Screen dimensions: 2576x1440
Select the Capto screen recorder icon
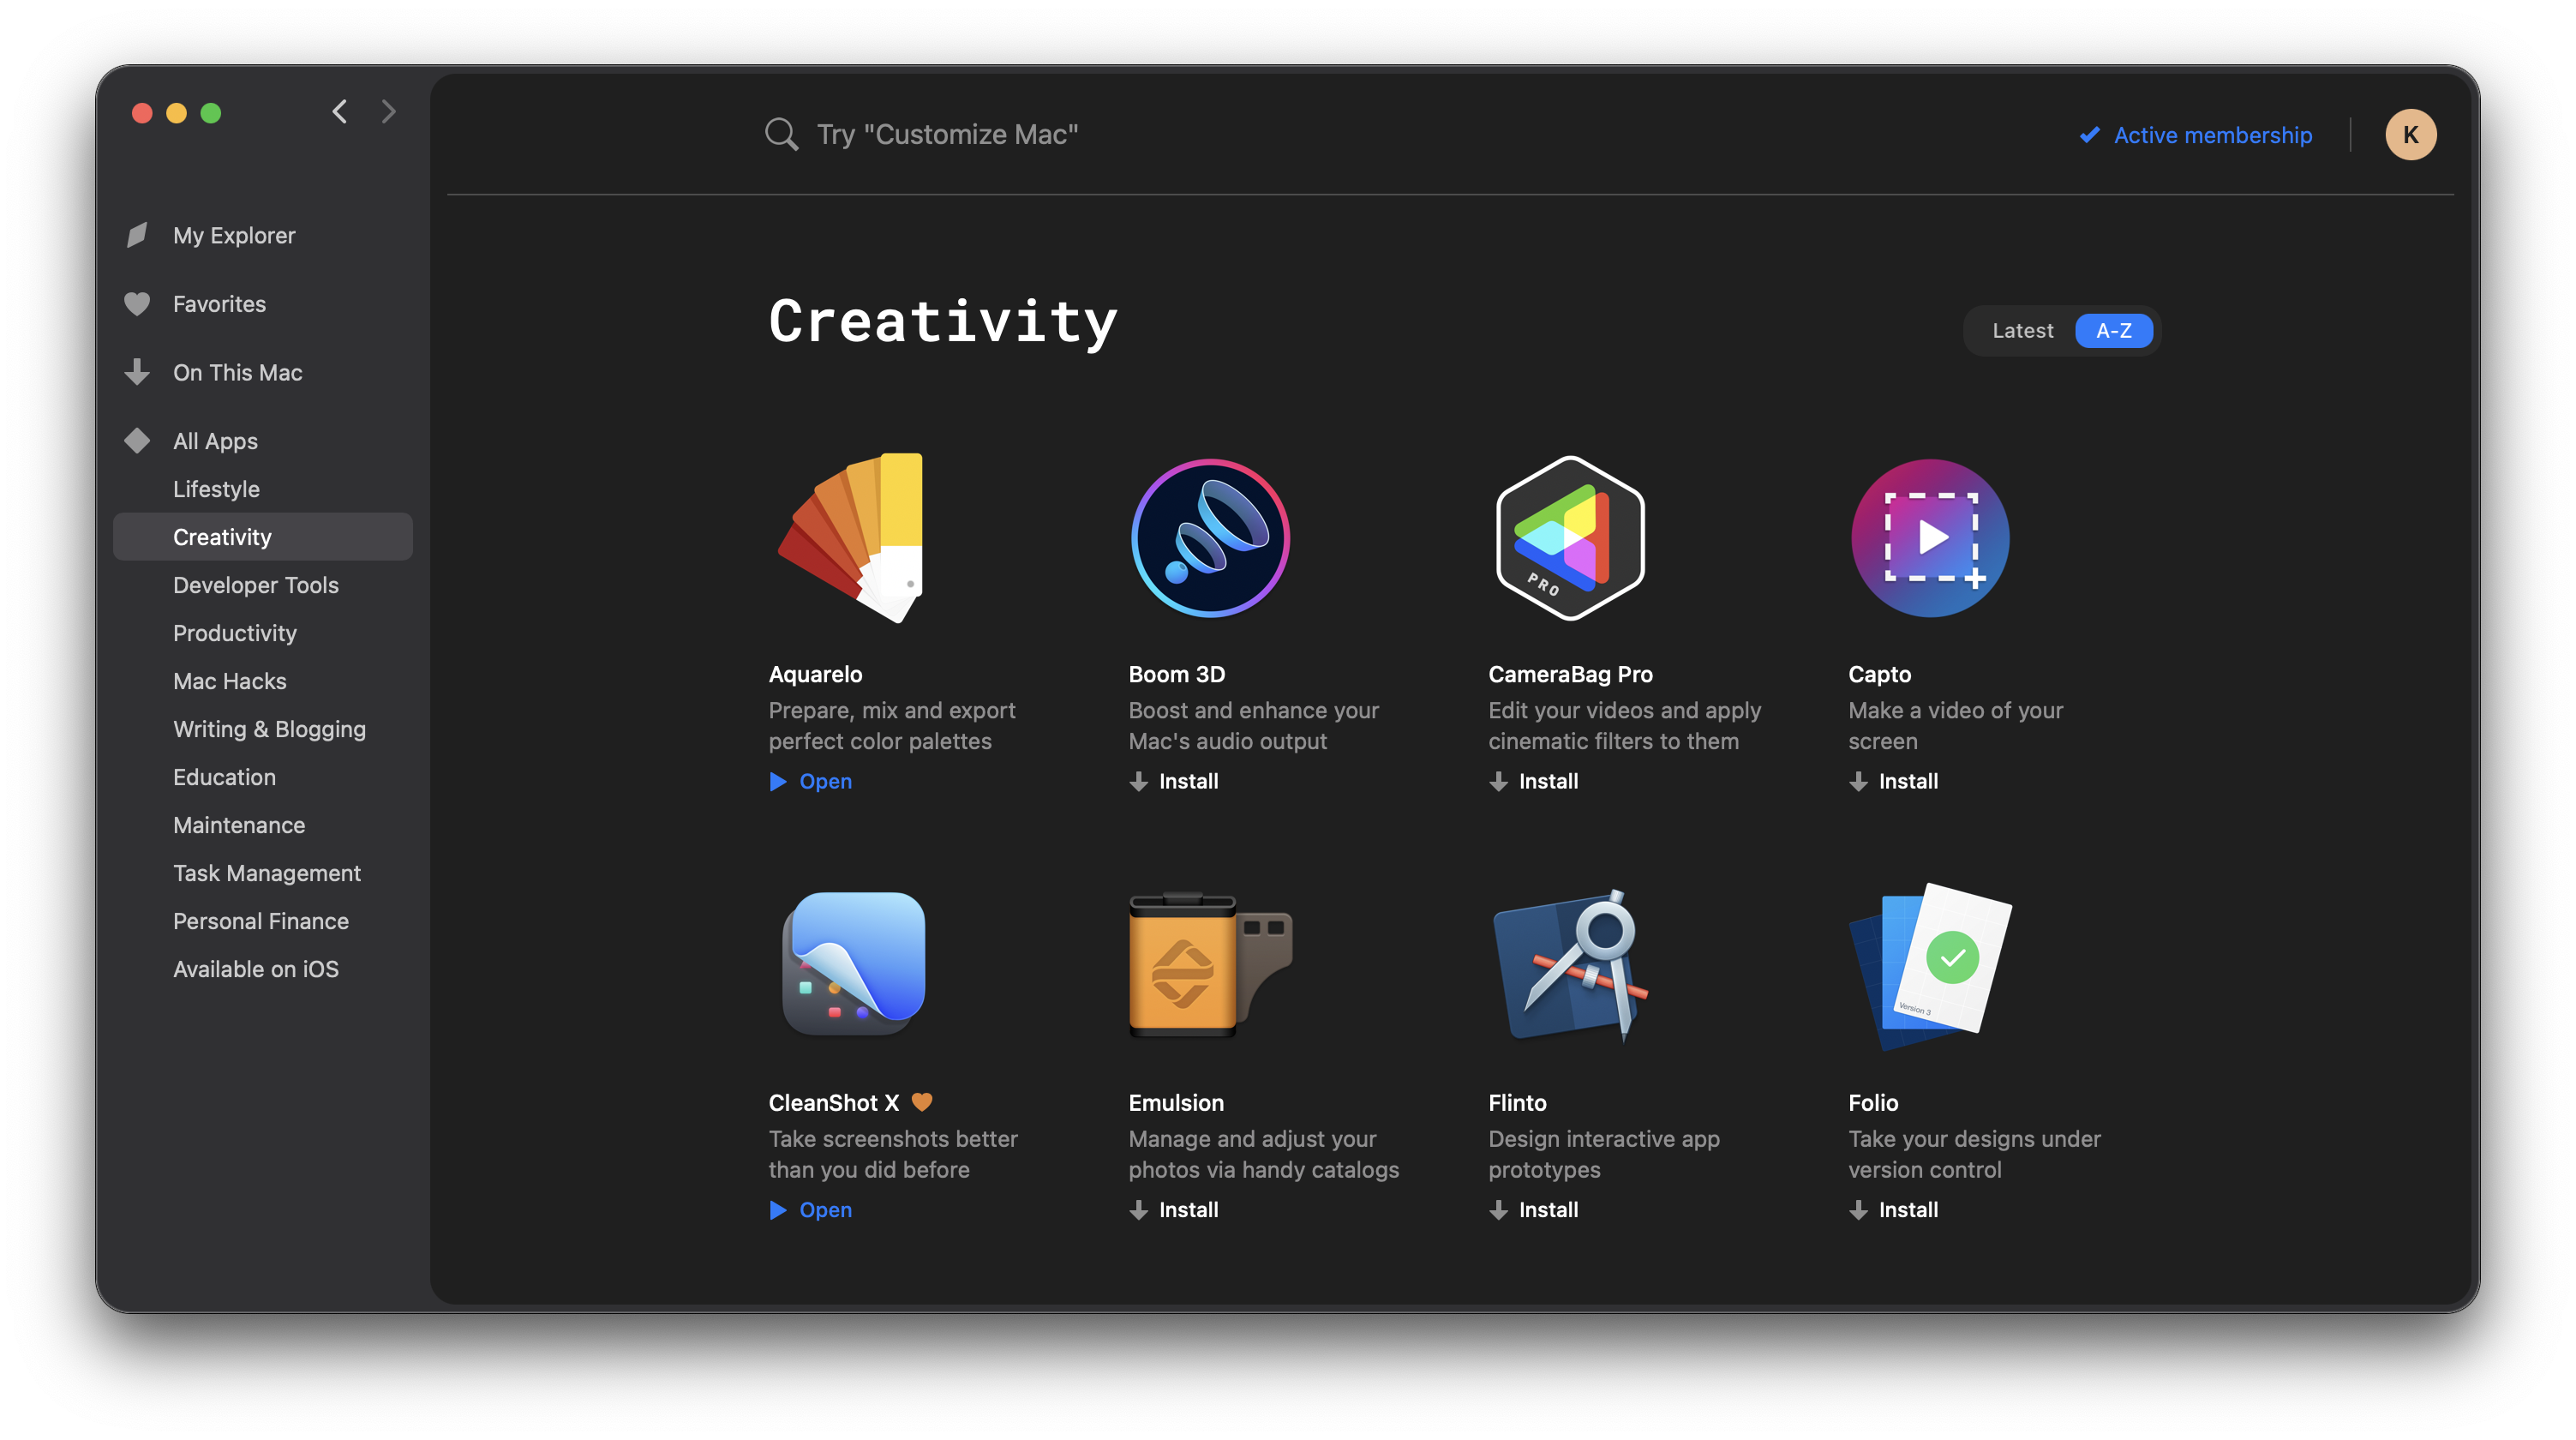1930,538
